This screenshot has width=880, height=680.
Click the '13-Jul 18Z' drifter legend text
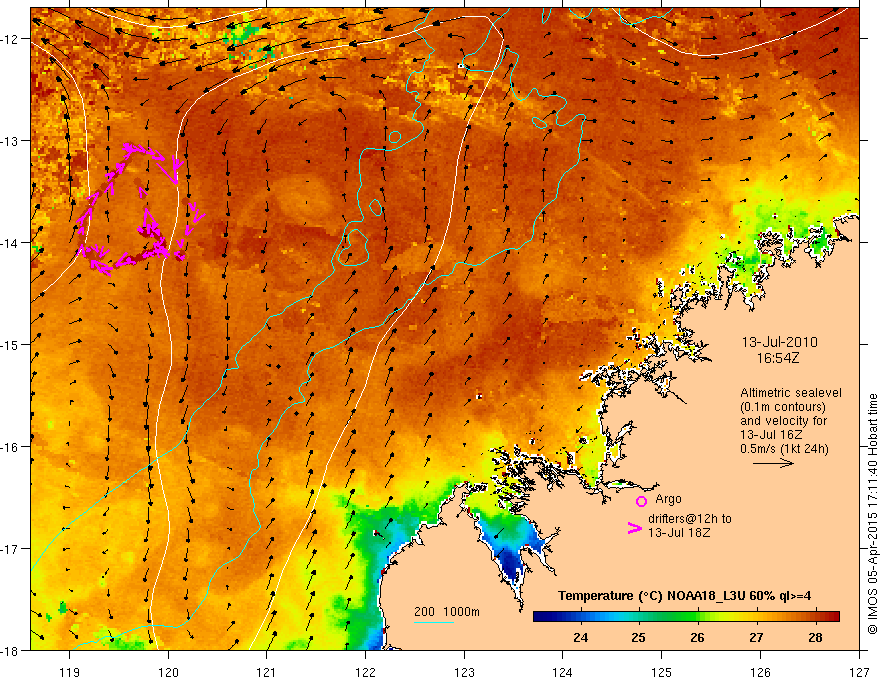point(679,532)
